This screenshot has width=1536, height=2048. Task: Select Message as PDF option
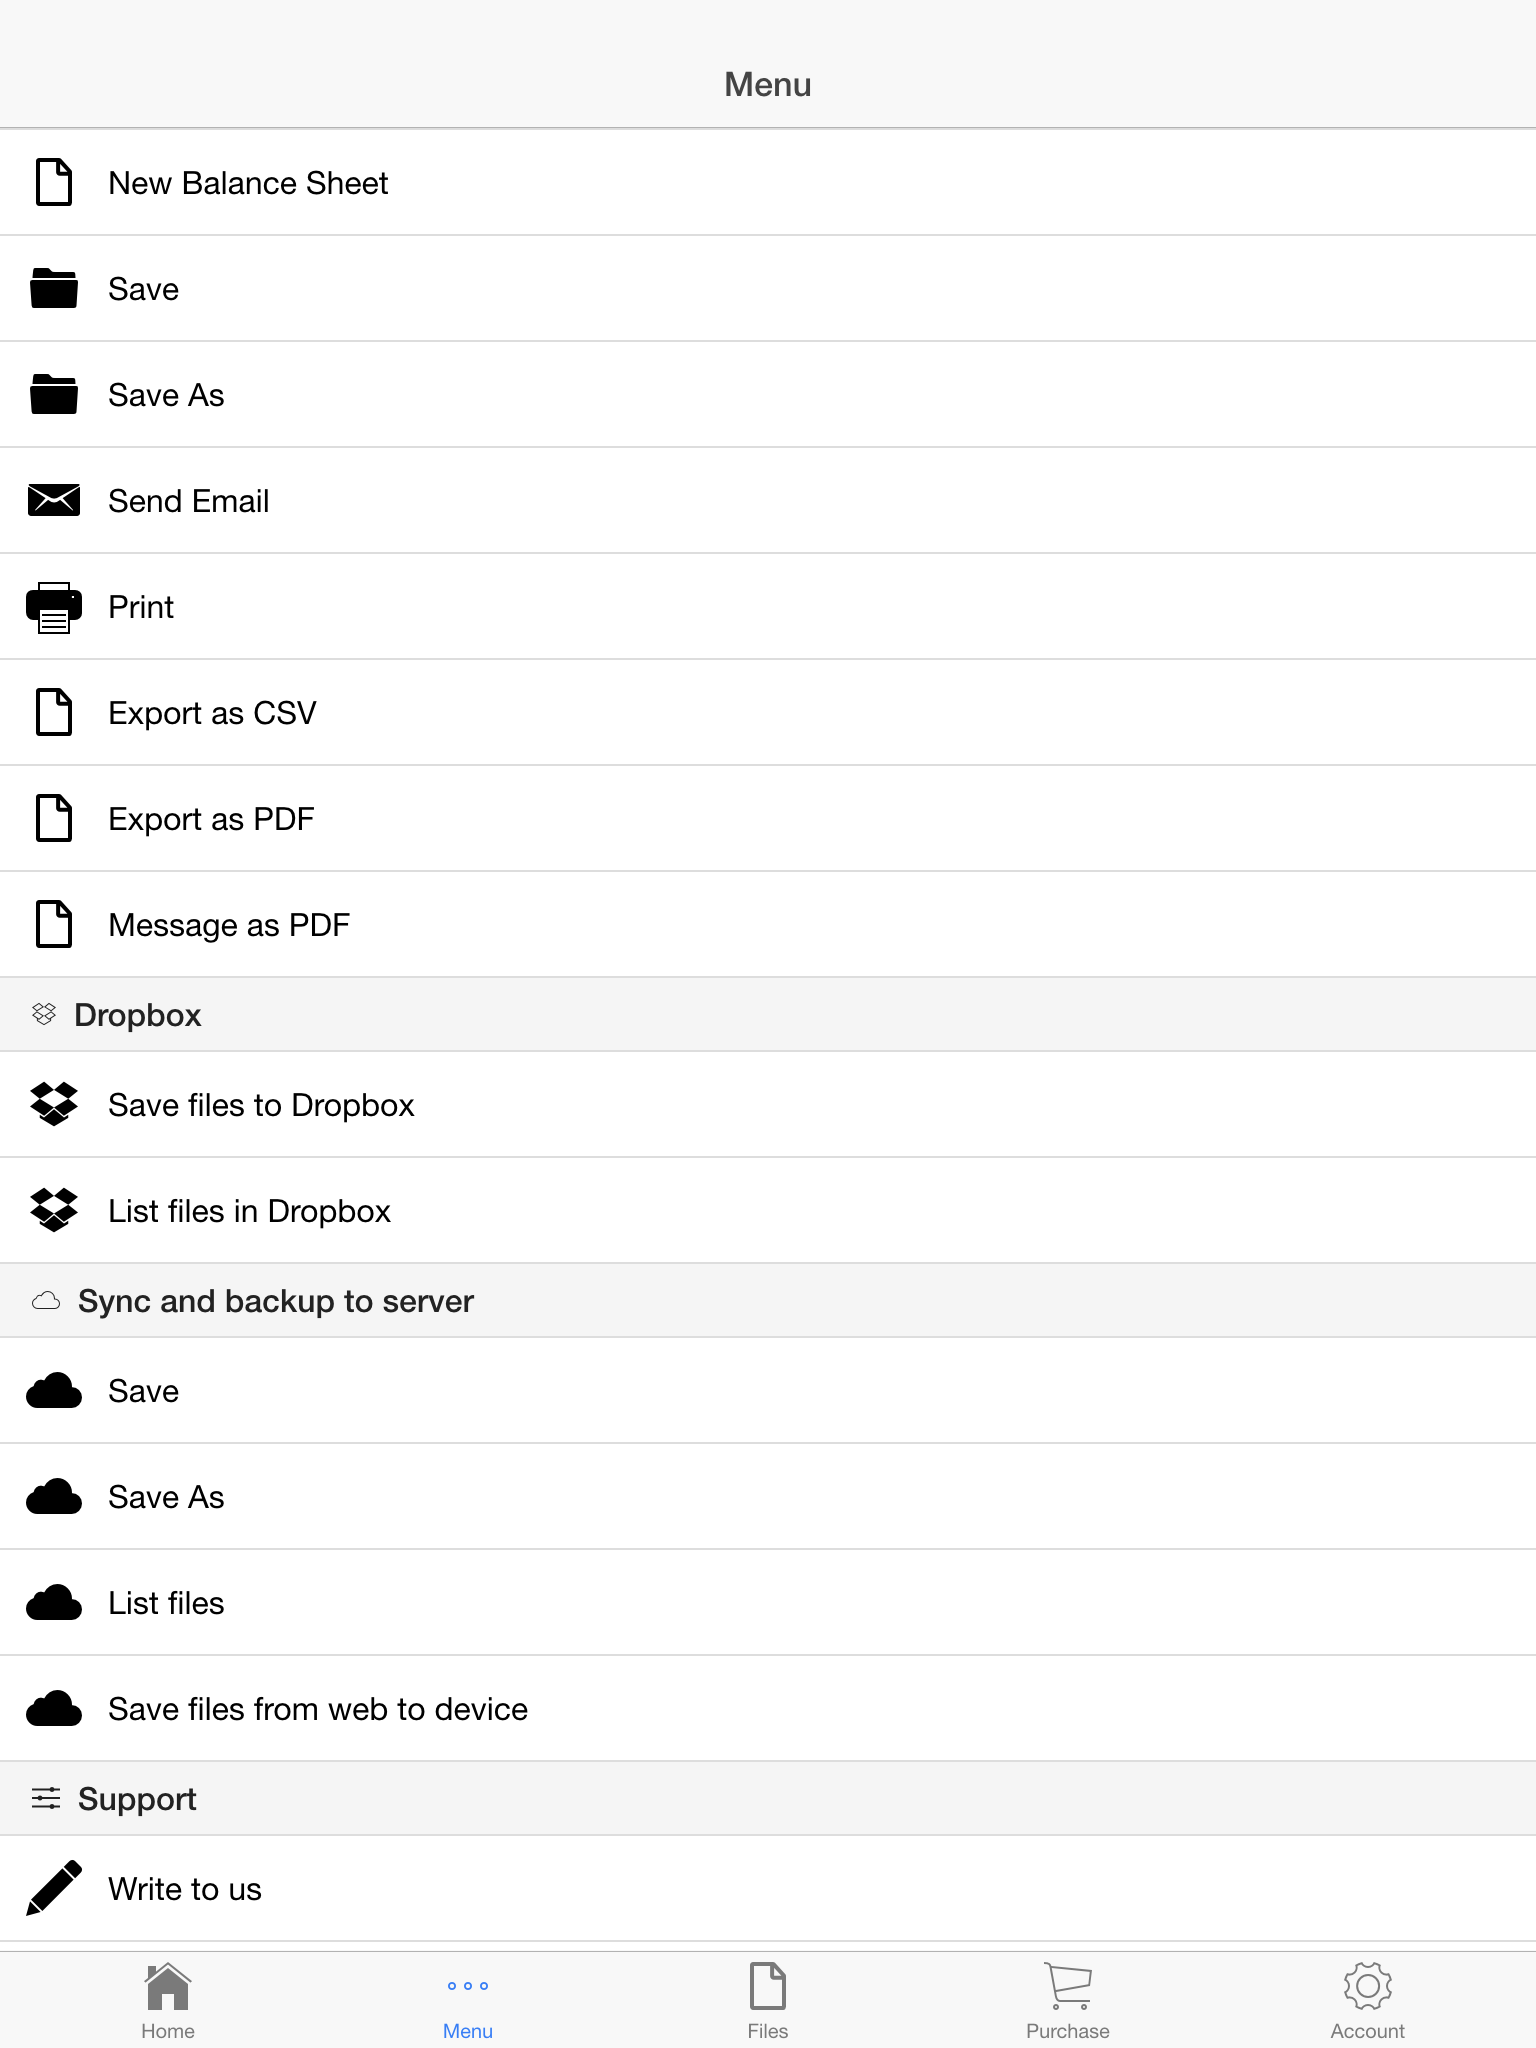pos(768,925)
